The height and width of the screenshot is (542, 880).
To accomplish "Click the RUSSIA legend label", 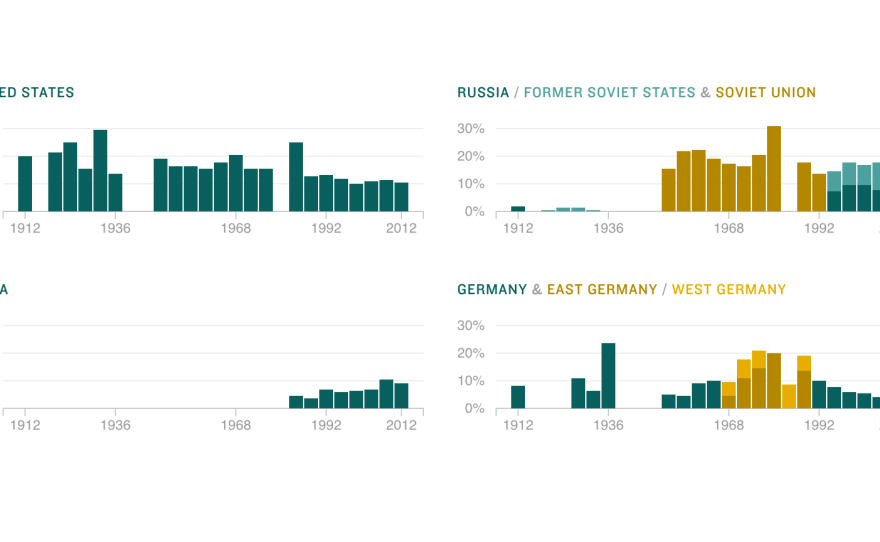I will pyautogui.click(x=483, y=93).
